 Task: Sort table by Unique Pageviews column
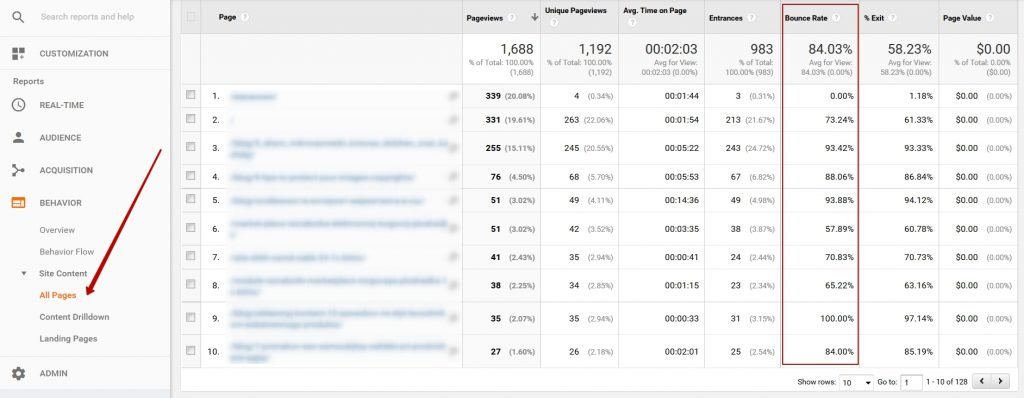tap(575, 11)
